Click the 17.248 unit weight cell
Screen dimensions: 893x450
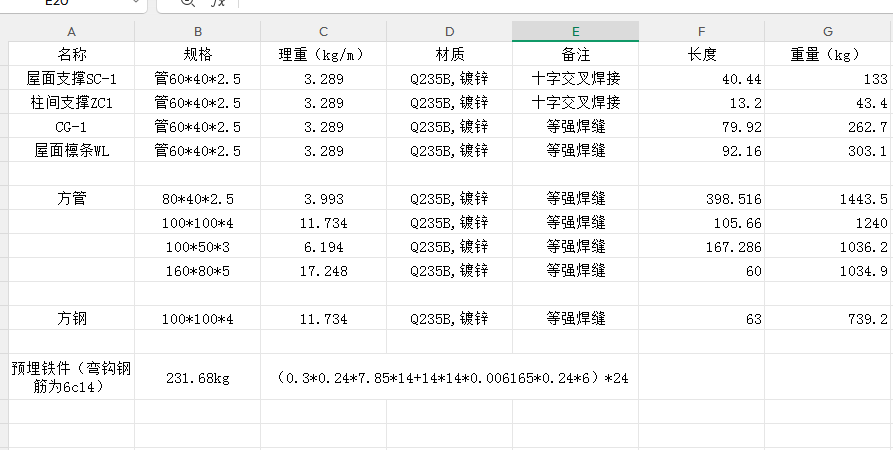pos(323,270)
